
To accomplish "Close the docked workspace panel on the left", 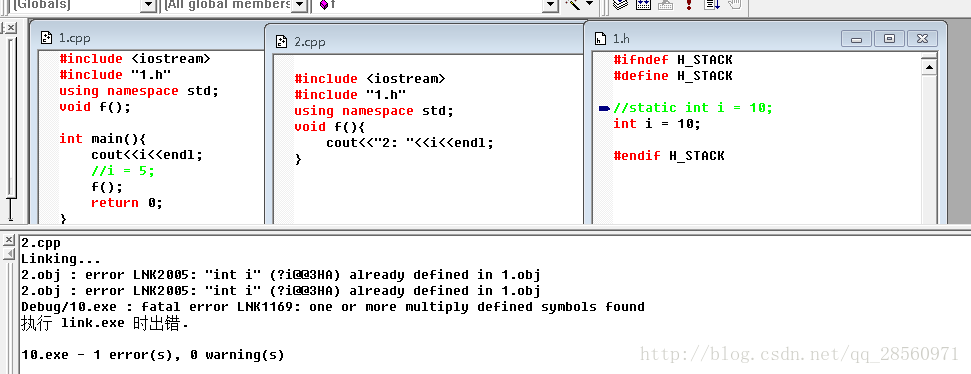I will 12,28.
